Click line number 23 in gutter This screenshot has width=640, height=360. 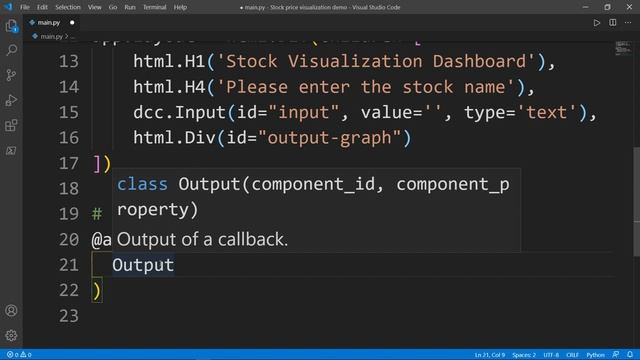(x=69, y=316)
